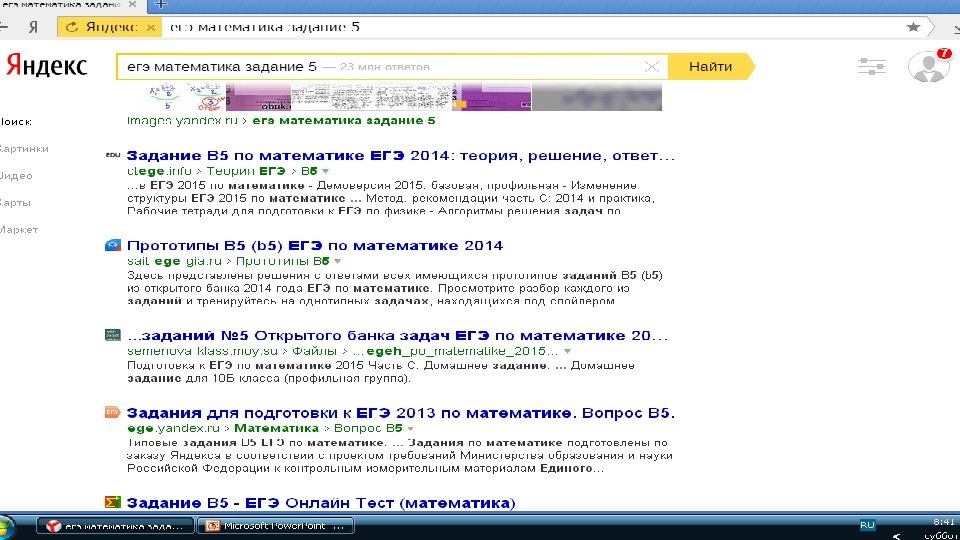Click the ege.yandex.ru site path link

pyautogui.click(x=173, y=429)
